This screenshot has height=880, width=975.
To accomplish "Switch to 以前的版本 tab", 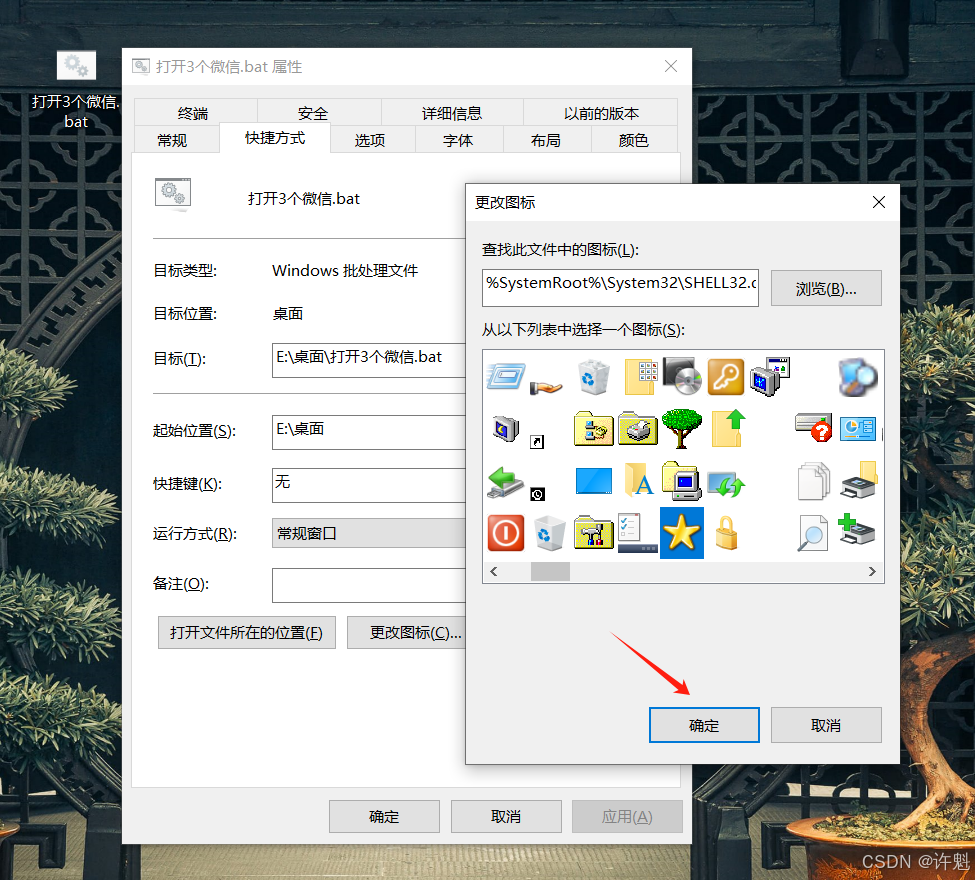I will point(601,113).
